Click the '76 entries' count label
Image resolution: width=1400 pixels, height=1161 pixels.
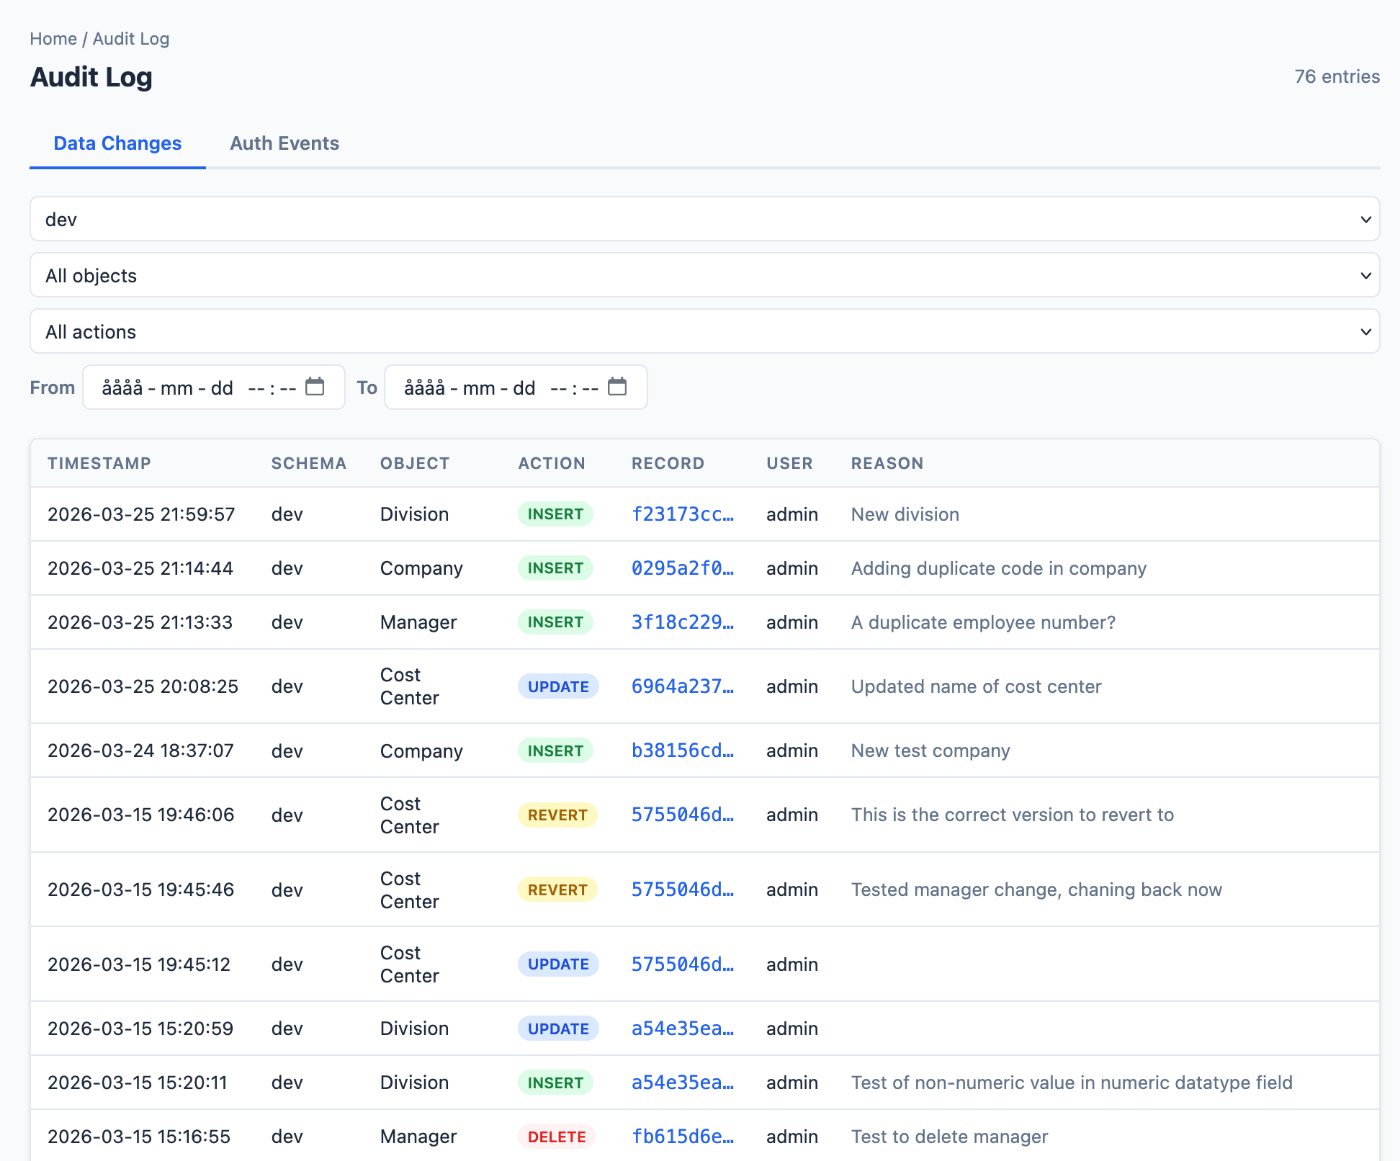point(1337,76)
